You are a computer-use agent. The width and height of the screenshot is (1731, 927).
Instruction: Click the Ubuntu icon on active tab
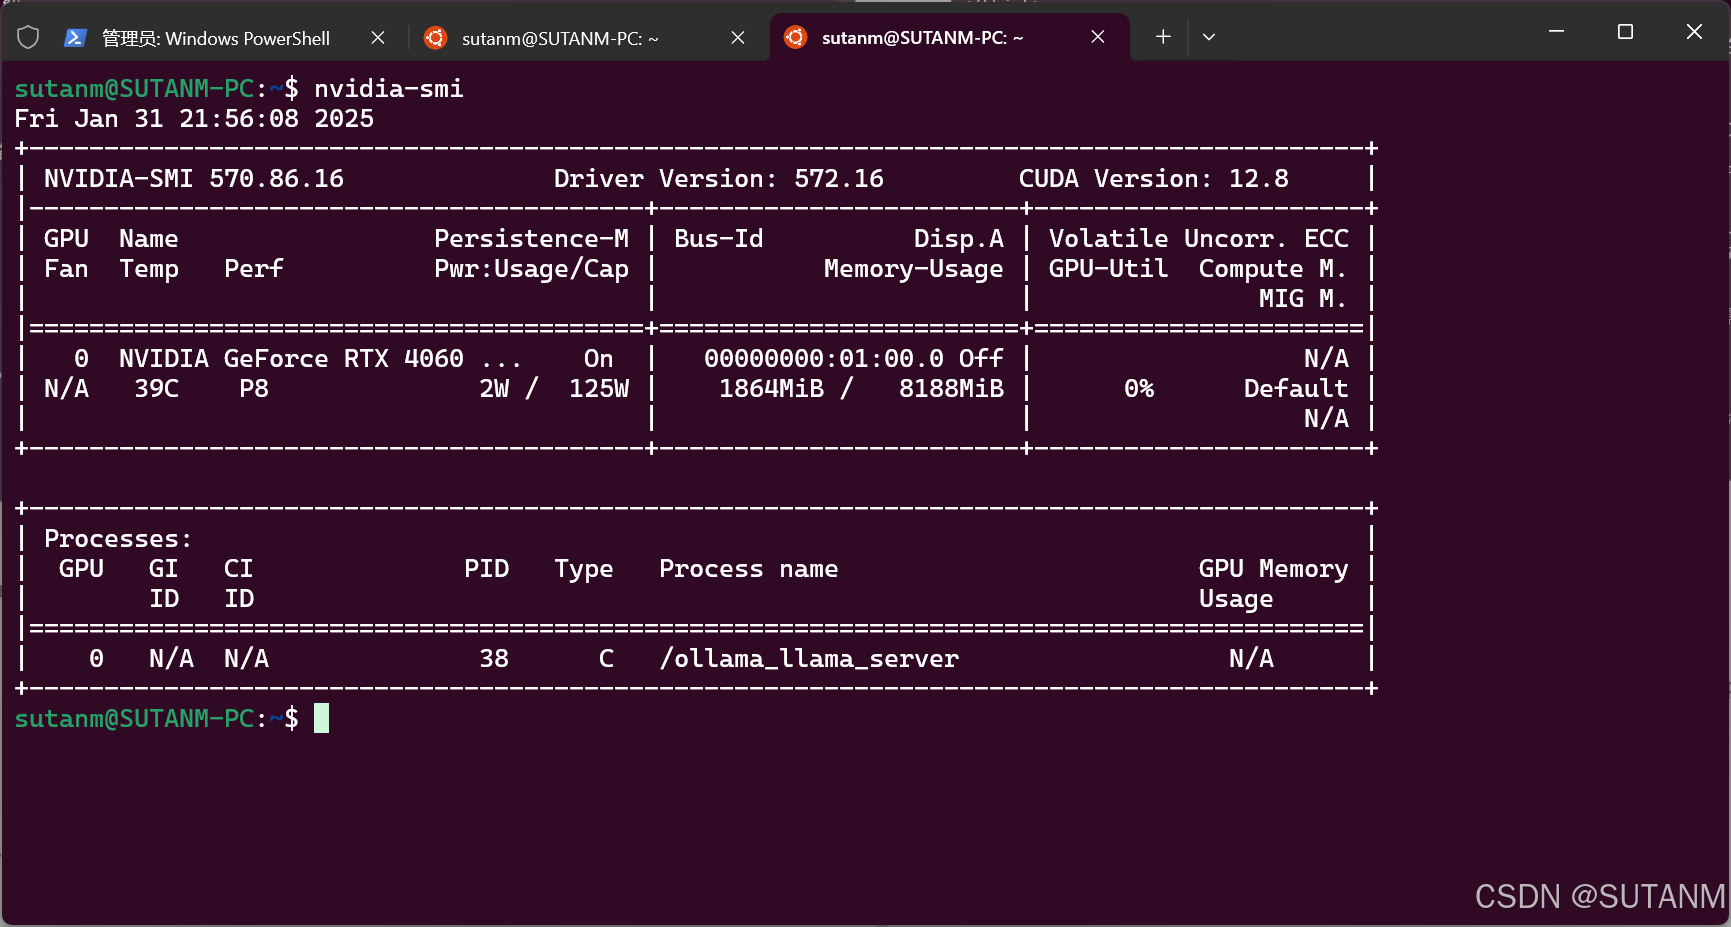[x=795, y=37]
